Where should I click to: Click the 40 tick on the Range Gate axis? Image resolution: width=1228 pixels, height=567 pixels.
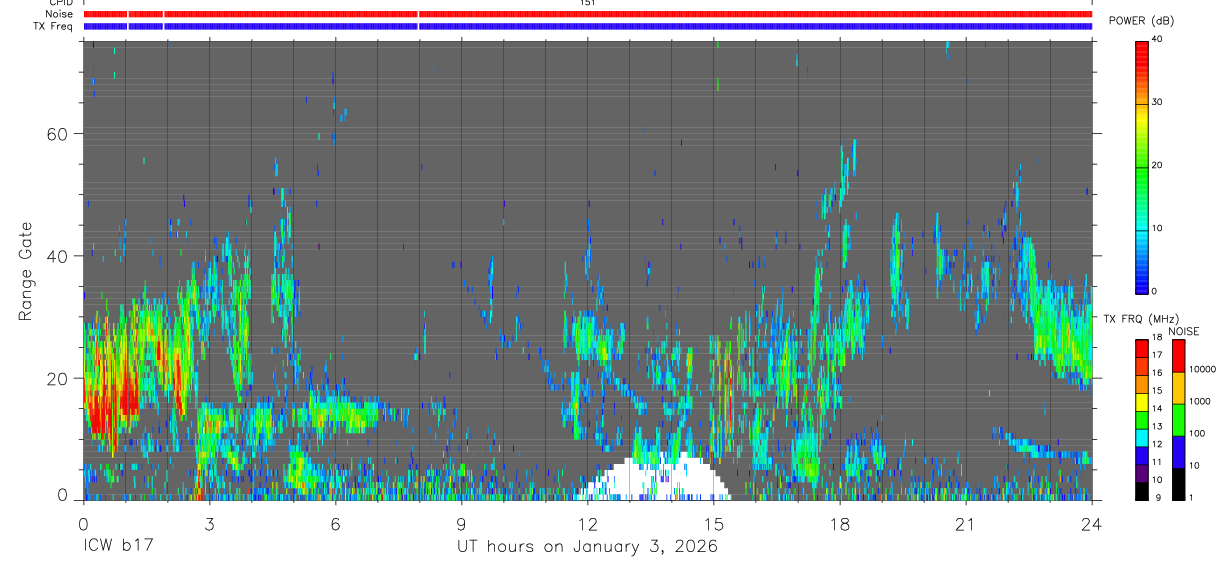click(58, 256)
